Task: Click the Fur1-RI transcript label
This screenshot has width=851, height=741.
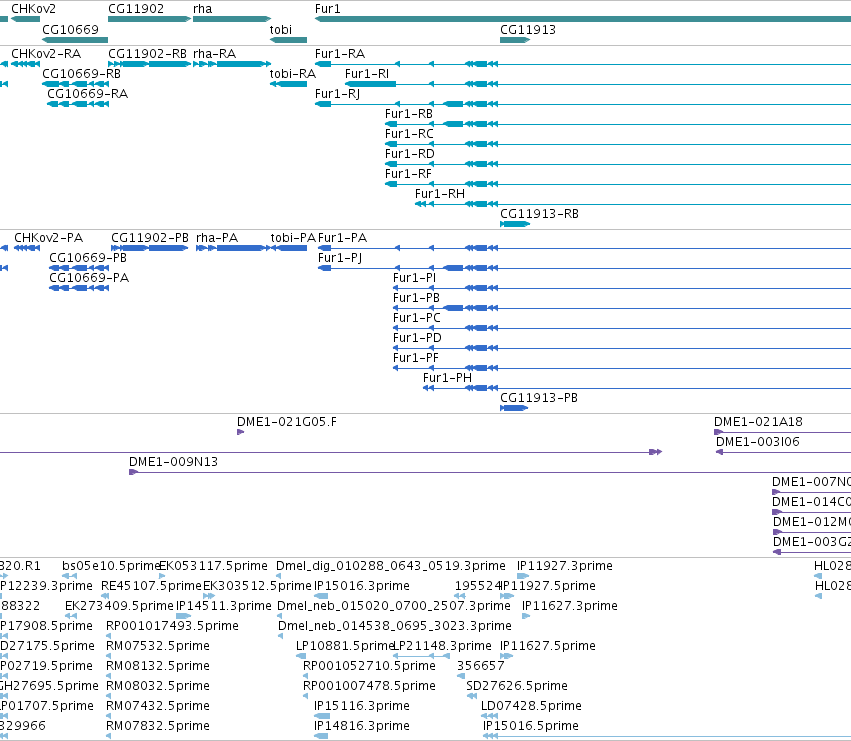Action: pyautogui.click(x=367, y=73)
